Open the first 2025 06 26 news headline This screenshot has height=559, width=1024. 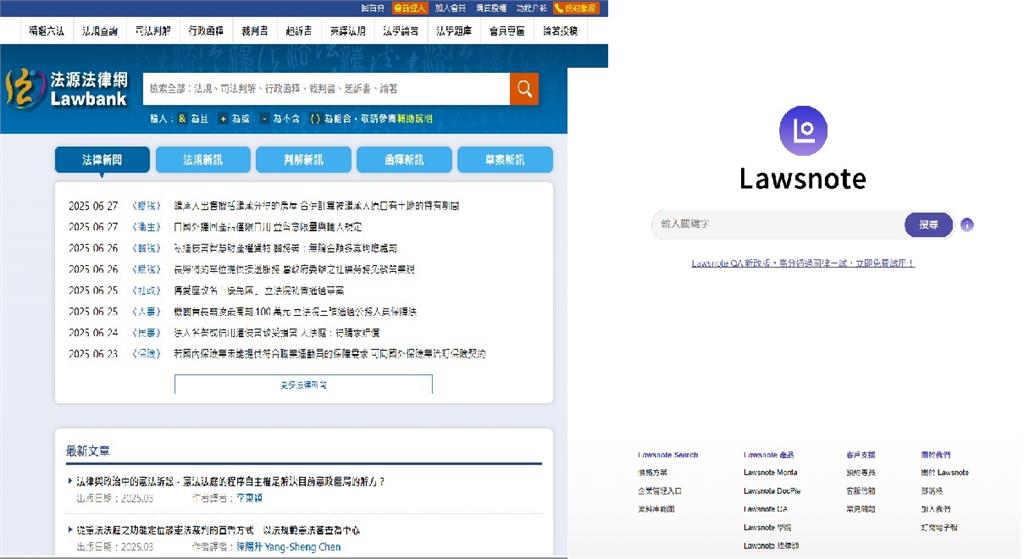pyautogui.click(x=285, y=248)
